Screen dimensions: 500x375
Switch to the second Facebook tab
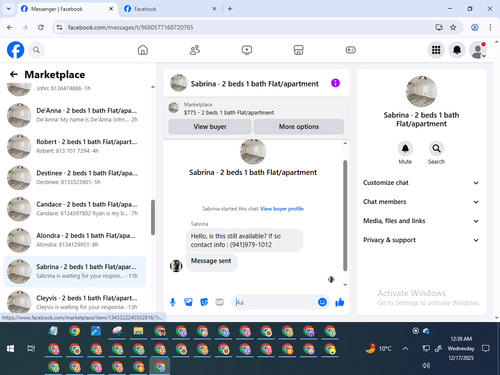pyautogui.click(x=170, y=9)
